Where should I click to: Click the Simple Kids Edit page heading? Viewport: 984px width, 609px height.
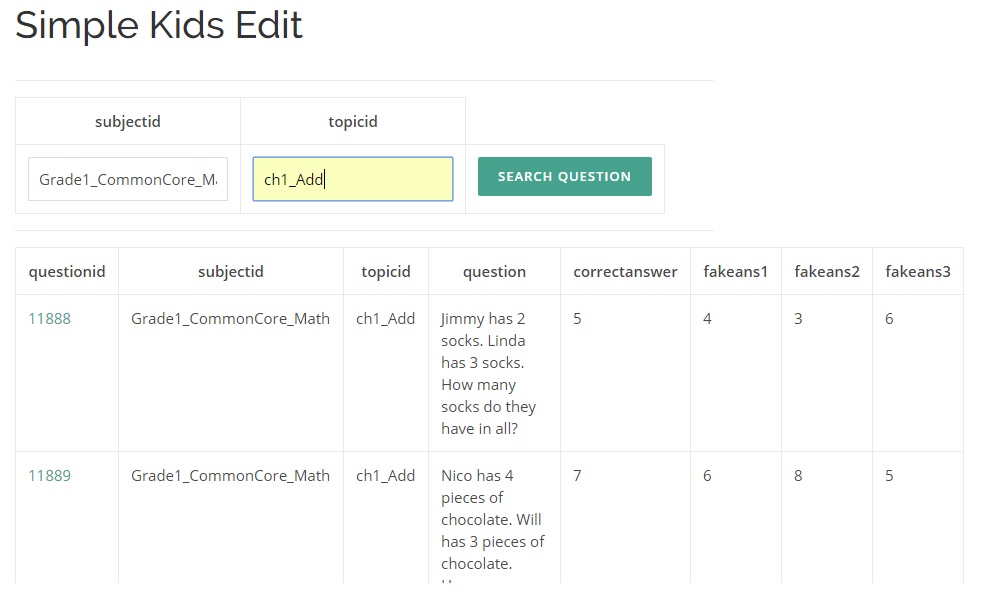coord(159,26)
